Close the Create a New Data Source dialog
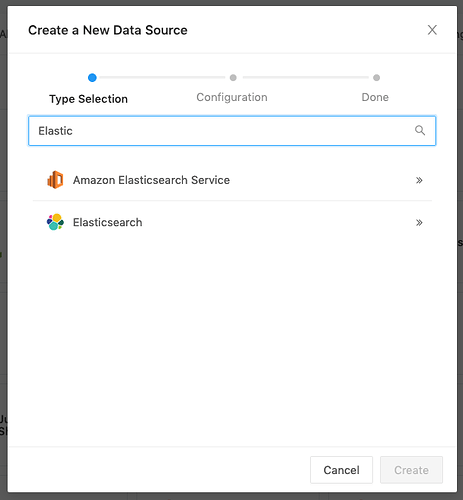 (x=432, y=30)
